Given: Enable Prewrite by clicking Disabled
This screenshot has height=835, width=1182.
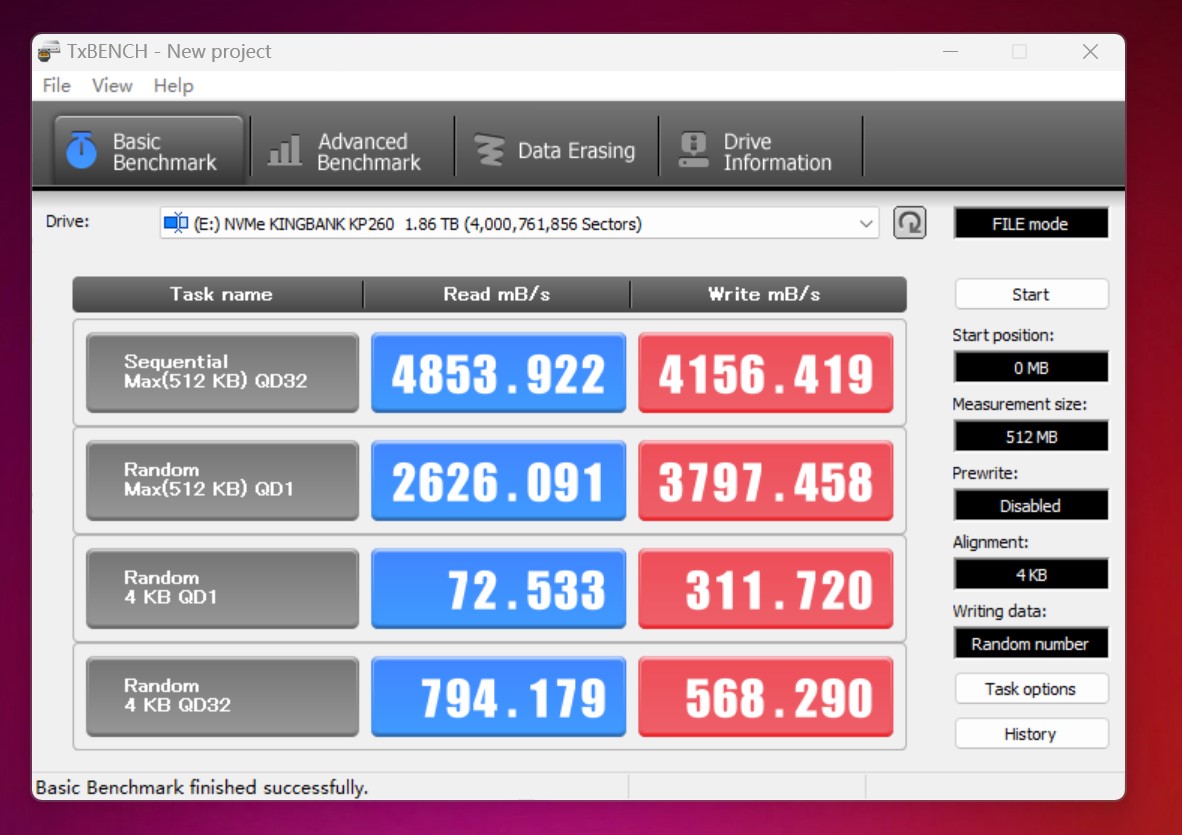Looking at the screenshot, I should click(x=1031, y=505).
